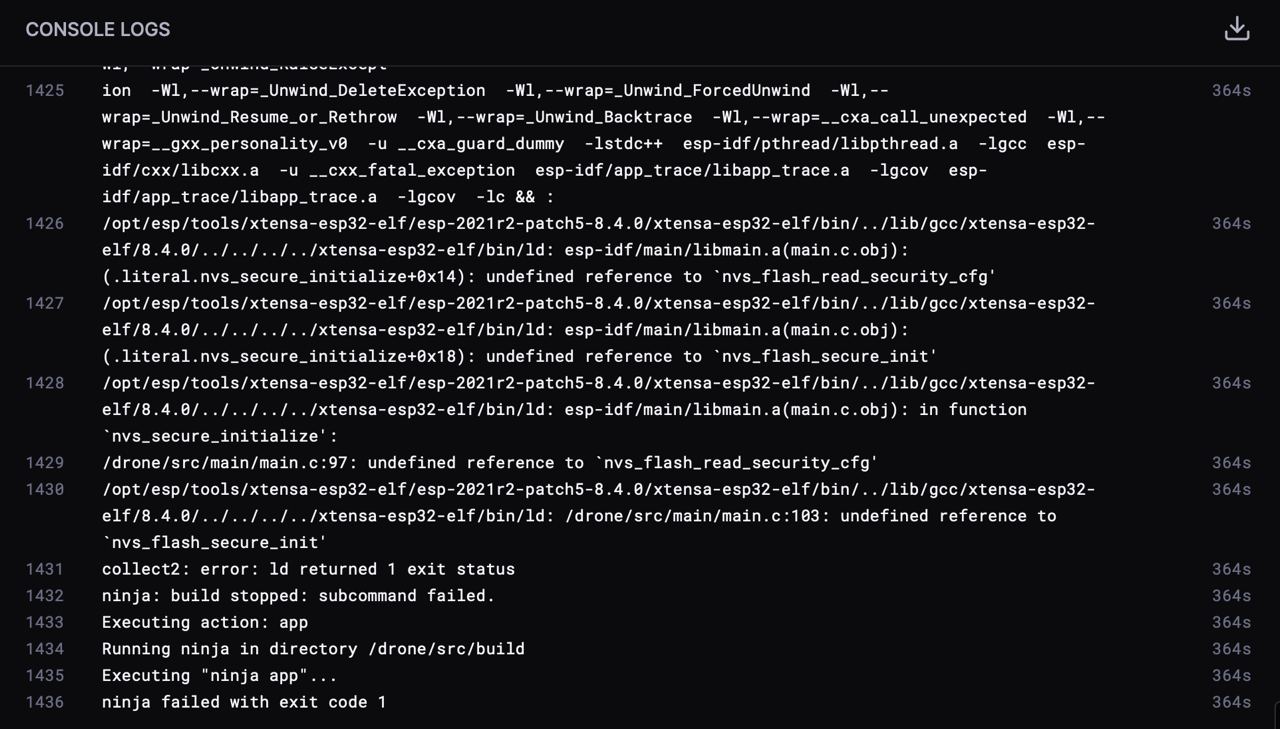Select the last line number 1436
The image size is (1280, 729).
click(x=45, y=702)
